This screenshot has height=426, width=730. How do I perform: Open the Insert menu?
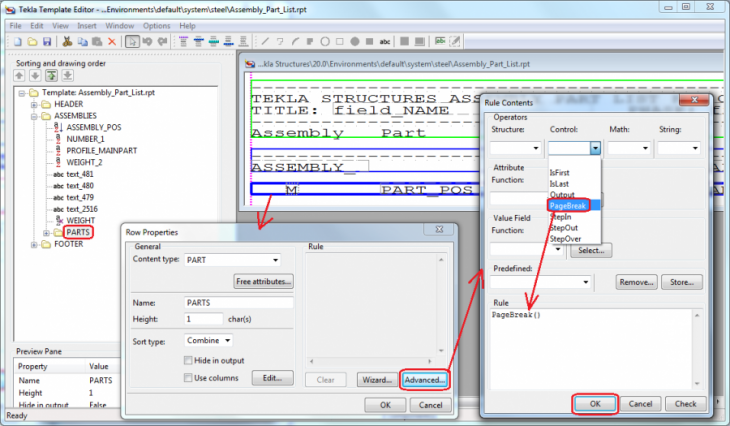pyautogui.click(x=87, y=26)
